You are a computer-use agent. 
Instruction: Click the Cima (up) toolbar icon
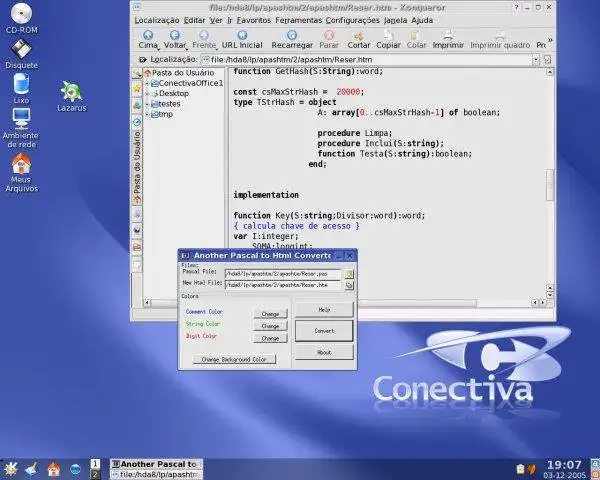(x=148, y=35)
